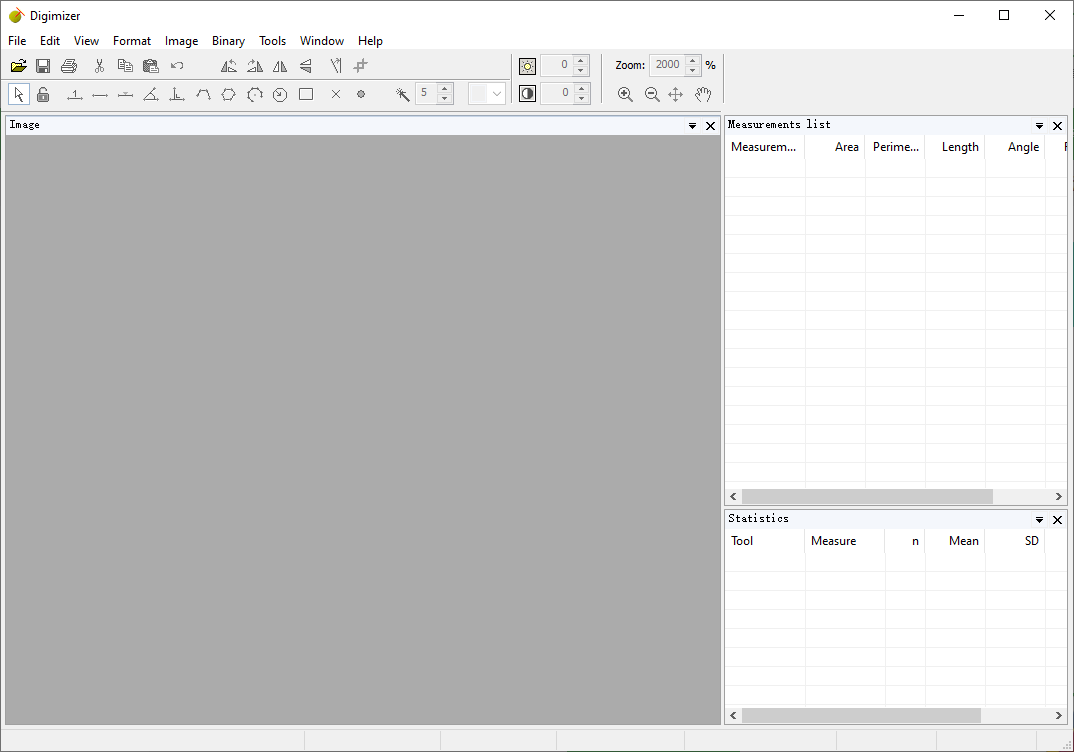Open the Image menu
Screen dimensions: 1074x752
182,41
